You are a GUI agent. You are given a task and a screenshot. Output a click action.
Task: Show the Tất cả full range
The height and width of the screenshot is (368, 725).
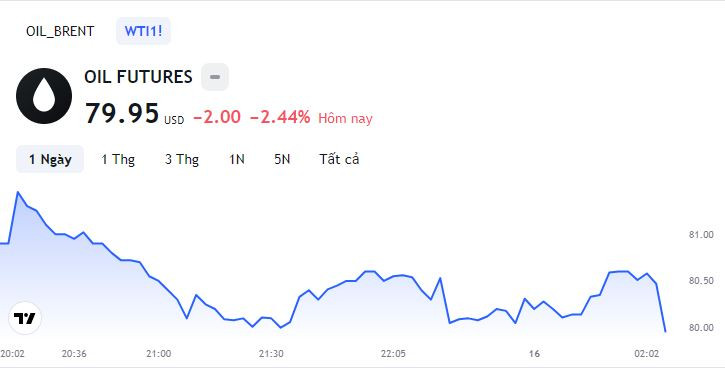[x=339, y=159]
